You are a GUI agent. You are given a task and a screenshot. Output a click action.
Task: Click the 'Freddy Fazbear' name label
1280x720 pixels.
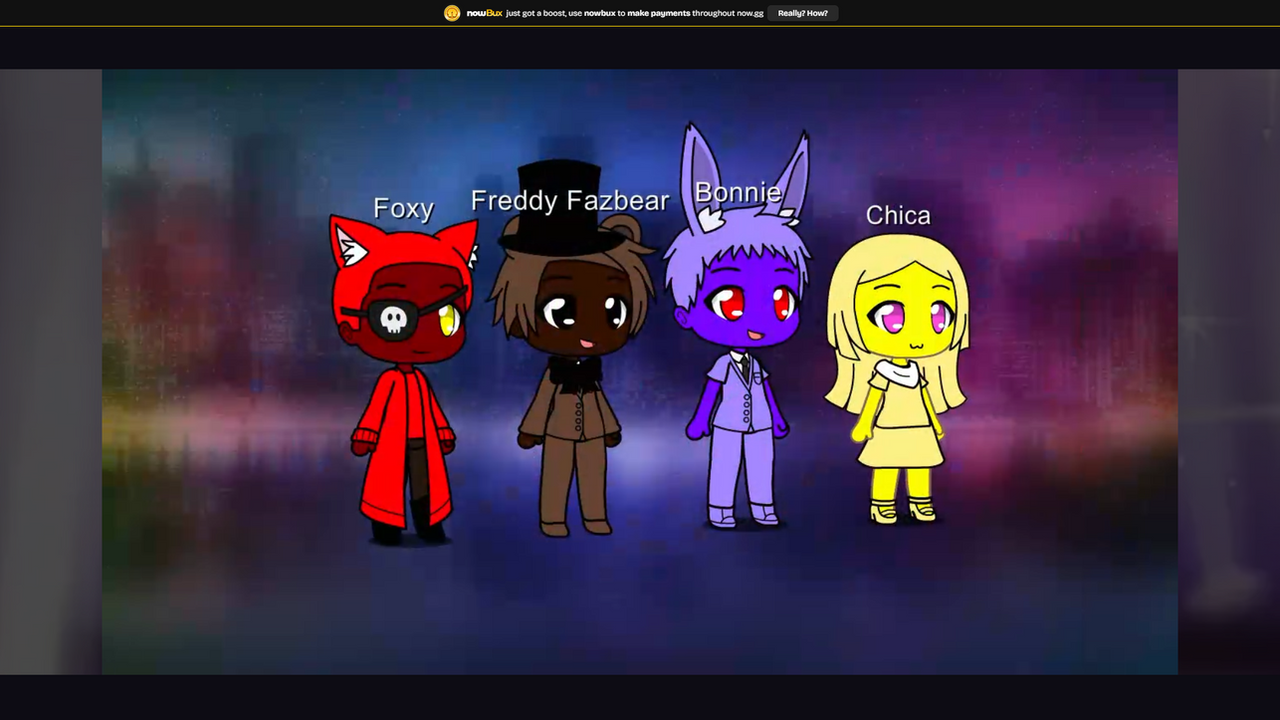click(570, 201)
